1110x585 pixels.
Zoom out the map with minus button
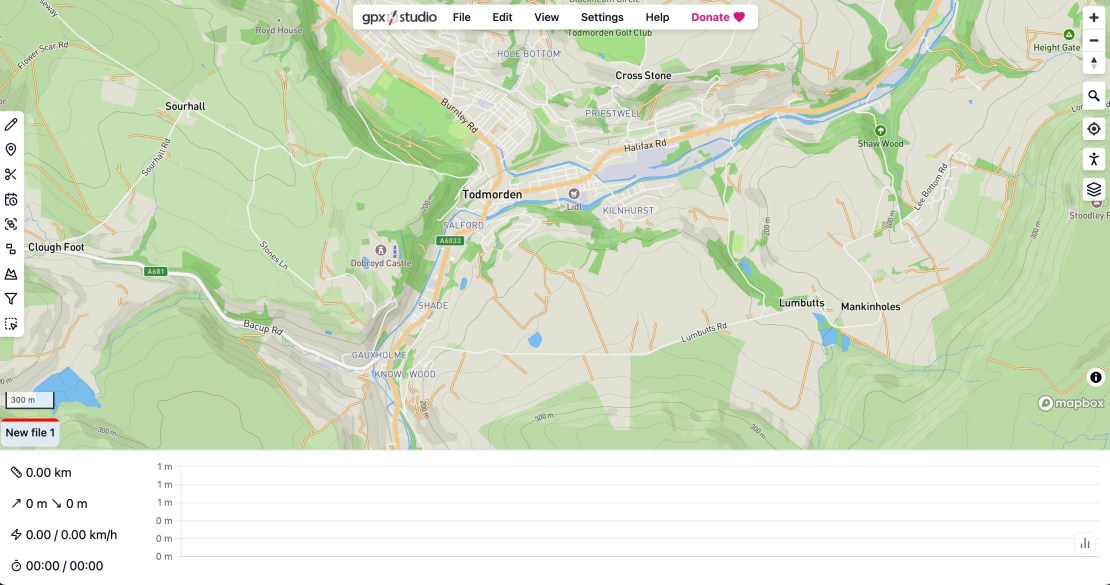pos(1094,40)
